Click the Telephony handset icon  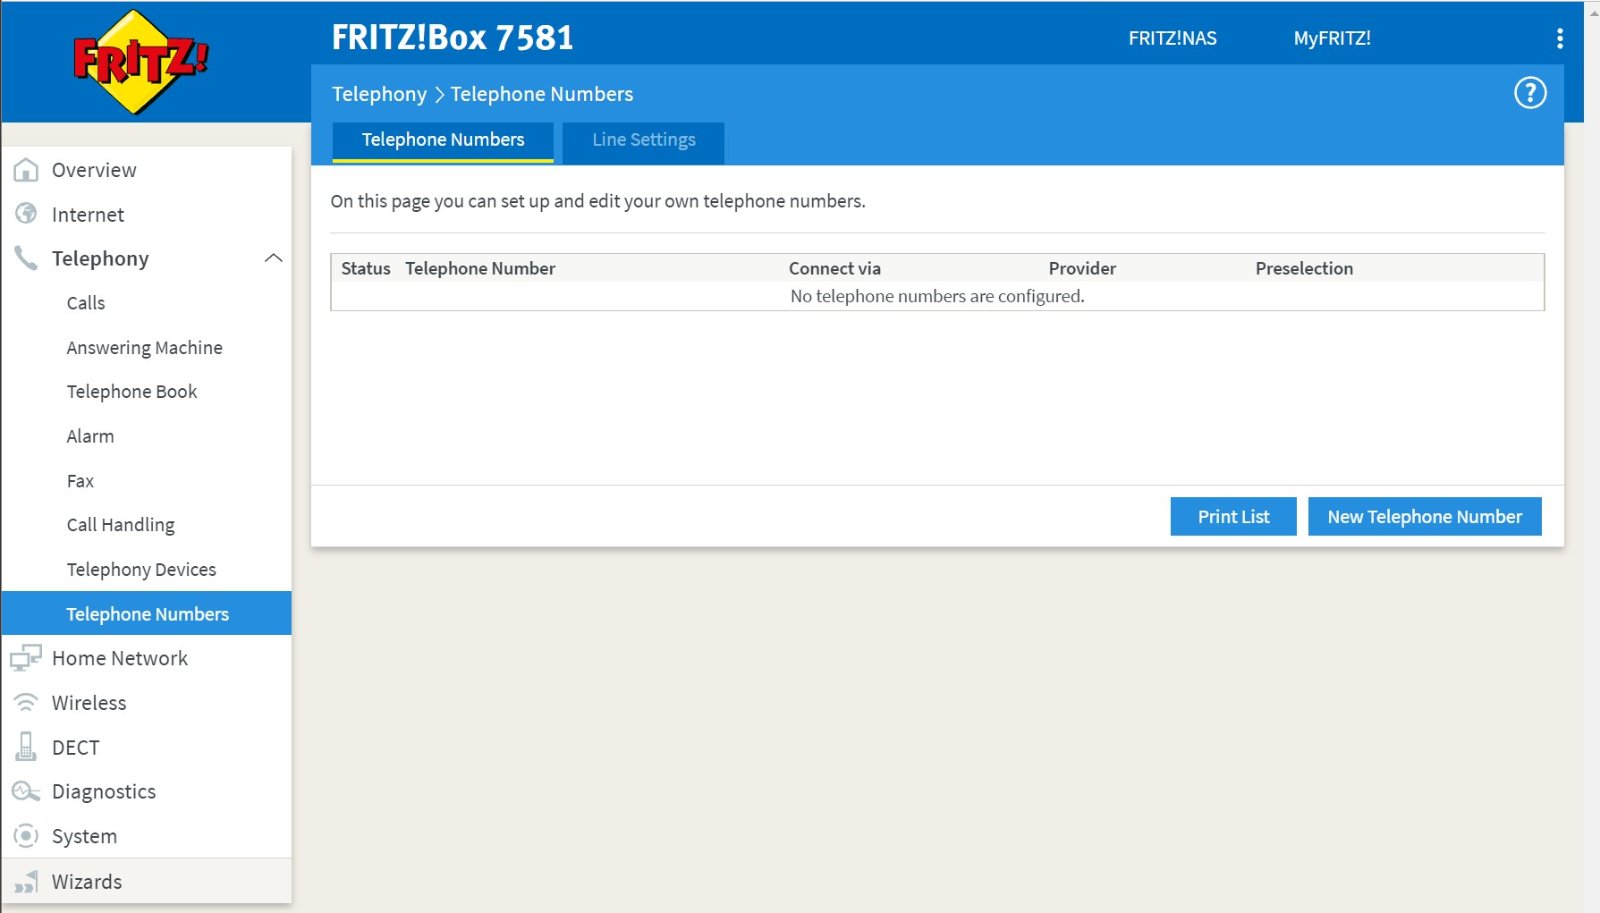point(26,258)
